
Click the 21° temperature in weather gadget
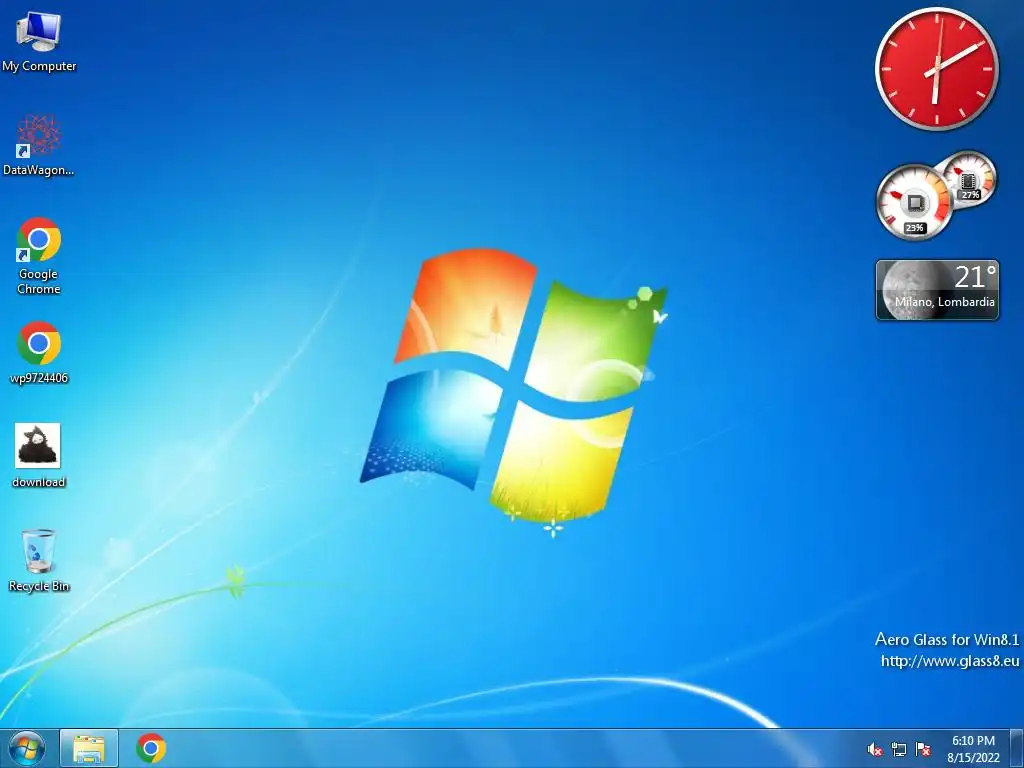[976, 277]
